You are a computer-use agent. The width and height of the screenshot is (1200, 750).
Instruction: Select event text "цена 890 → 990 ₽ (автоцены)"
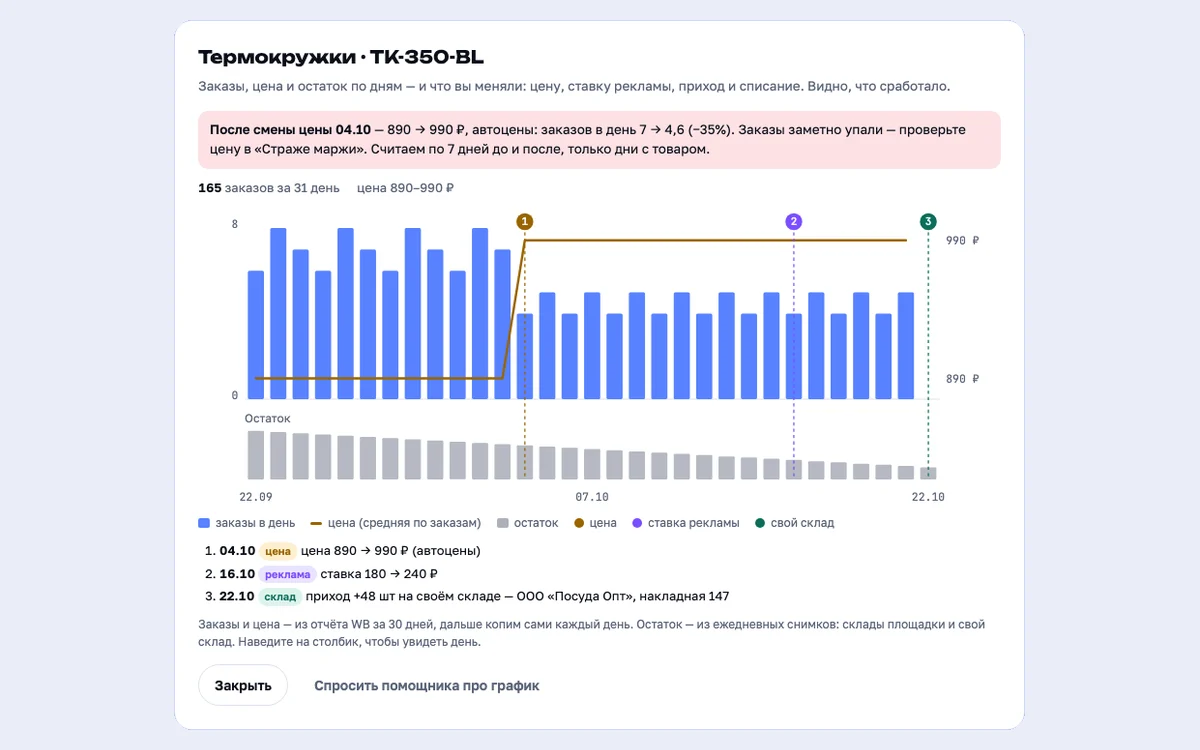[x=391, y=551]
